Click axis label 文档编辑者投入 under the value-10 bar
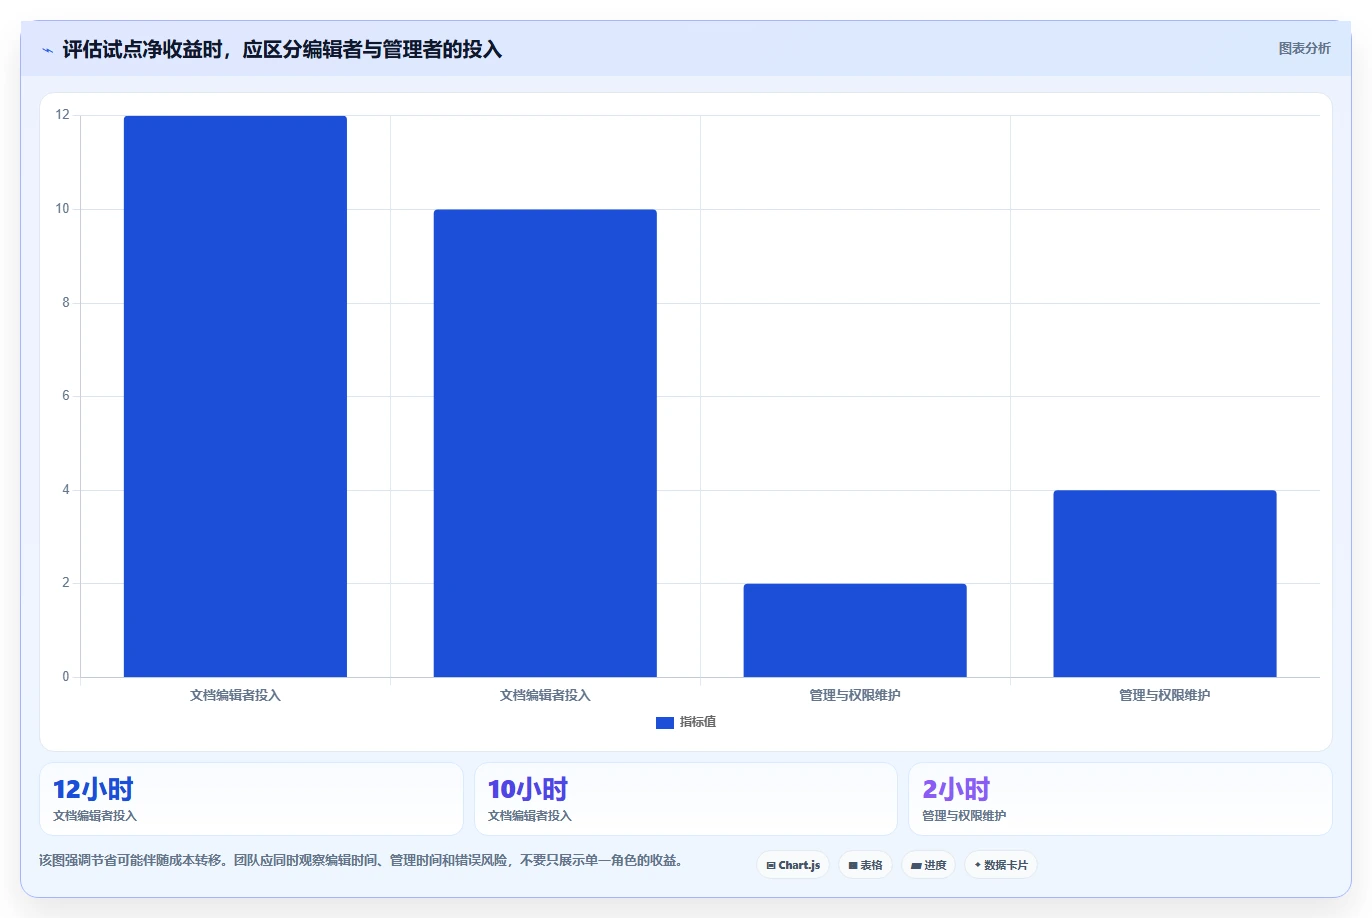Screen dimensions: 1372x918 pyautogui.click(x=545, y=695)
